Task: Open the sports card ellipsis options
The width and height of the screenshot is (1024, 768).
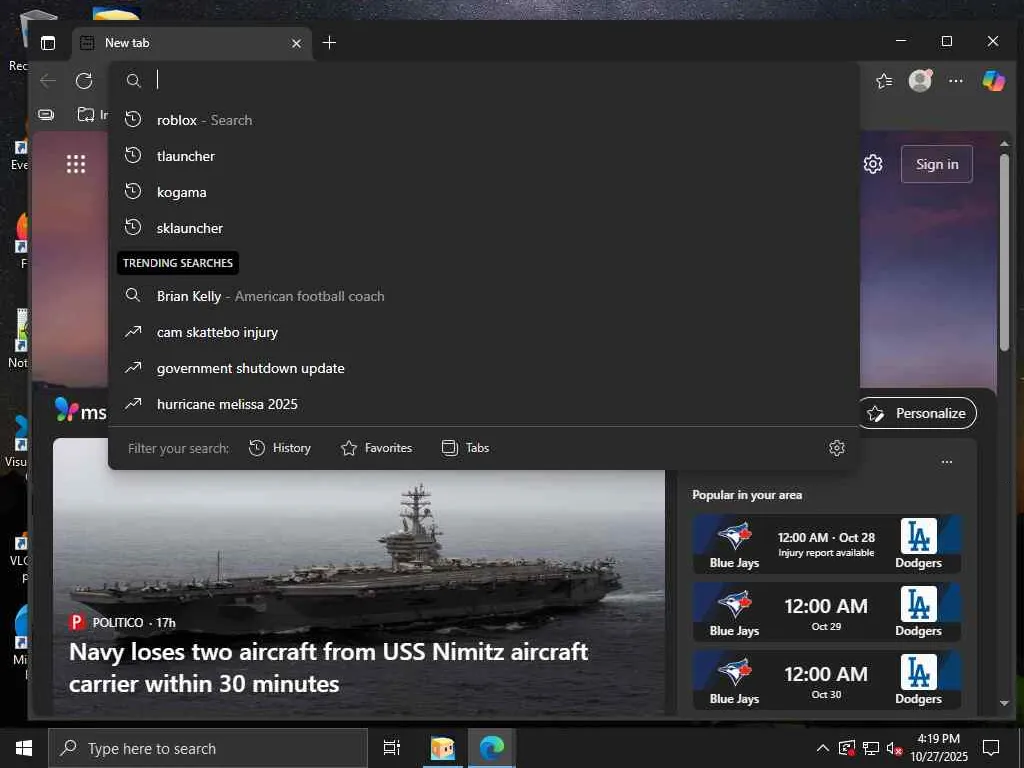Action: [946, 462]
